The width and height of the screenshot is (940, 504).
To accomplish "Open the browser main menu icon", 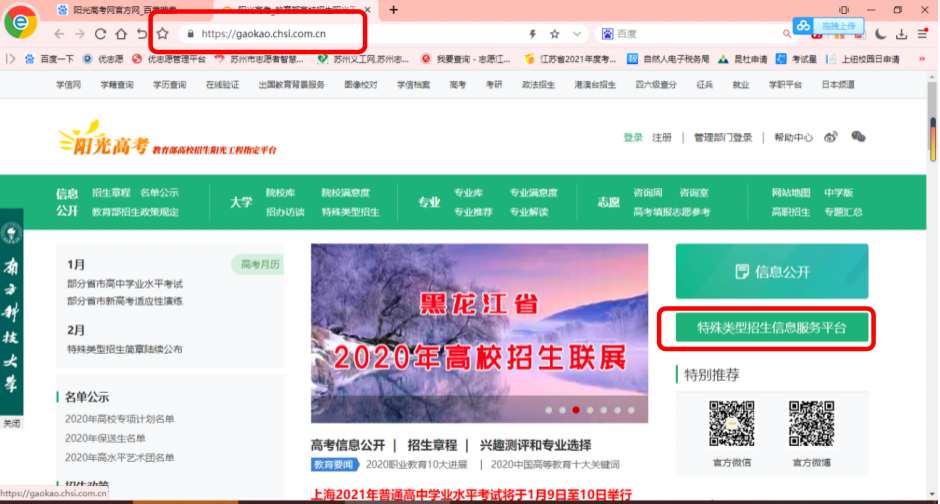I will tap(923, 34).
